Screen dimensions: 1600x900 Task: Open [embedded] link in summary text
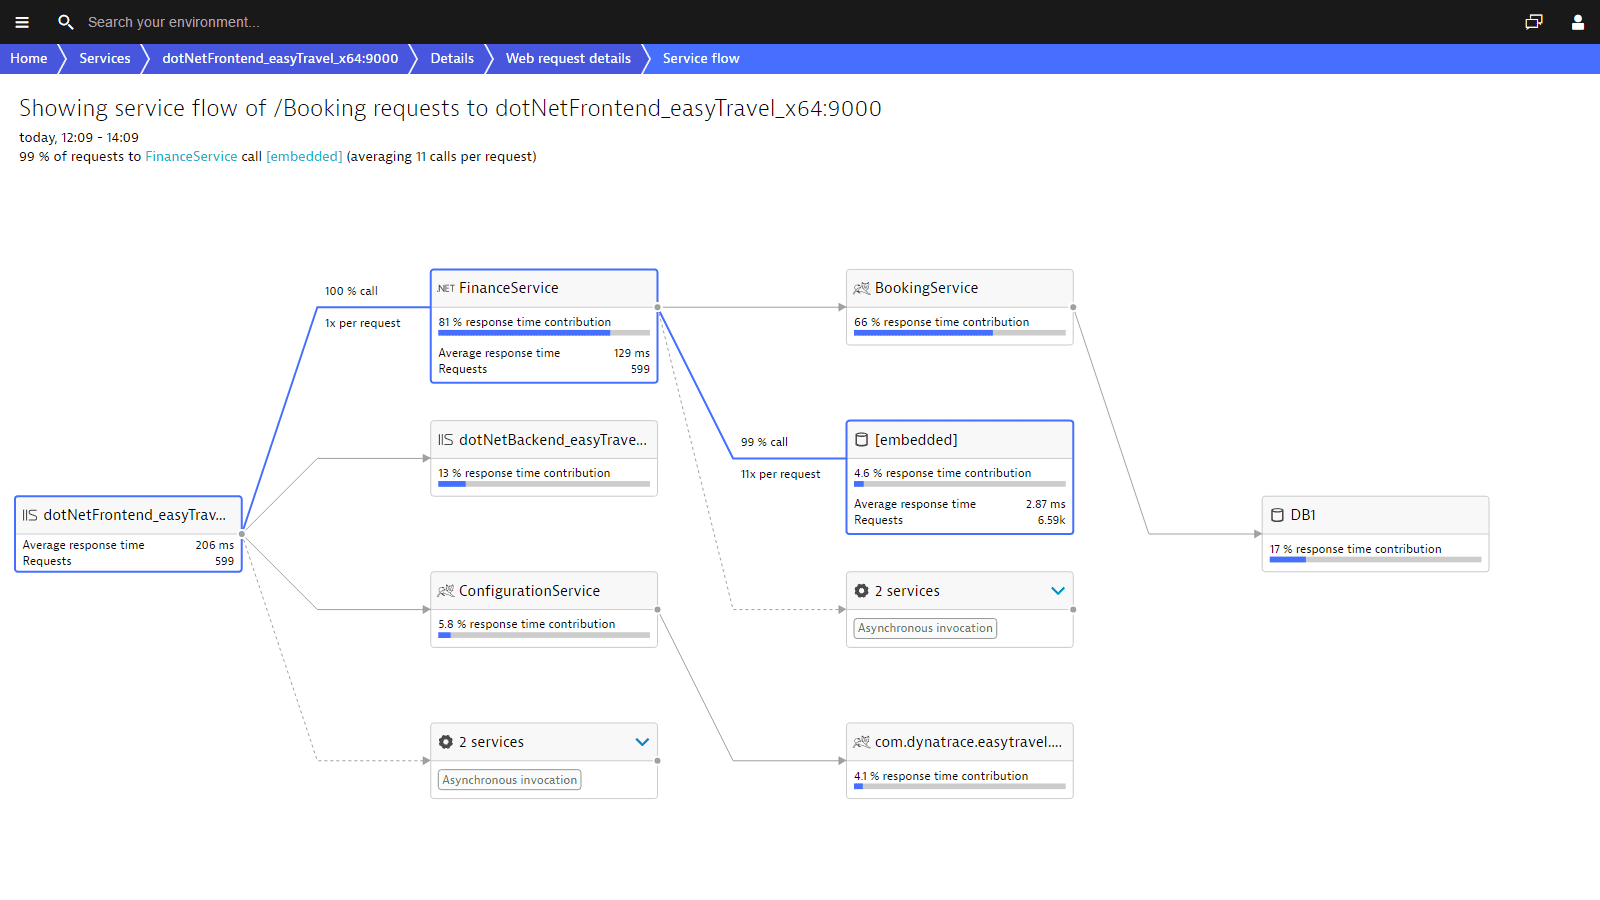[x=304, y=156]
